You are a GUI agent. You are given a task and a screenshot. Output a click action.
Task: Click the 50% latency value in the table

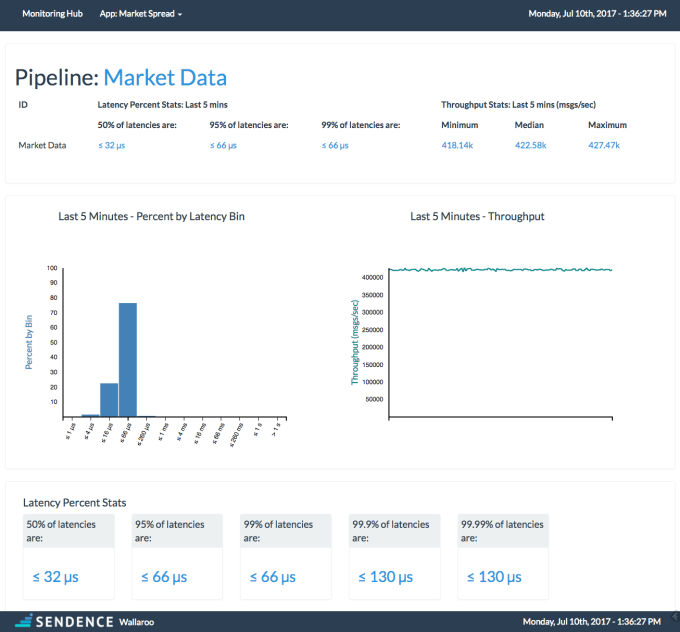[x=111, y=146]
